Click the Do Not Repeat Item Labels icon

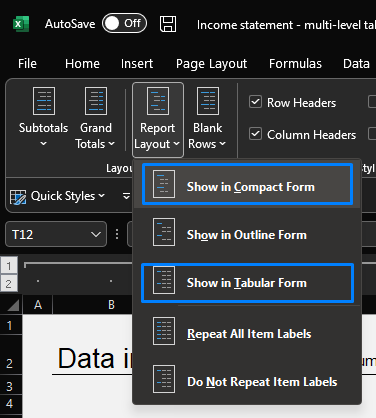click(164, 379)
